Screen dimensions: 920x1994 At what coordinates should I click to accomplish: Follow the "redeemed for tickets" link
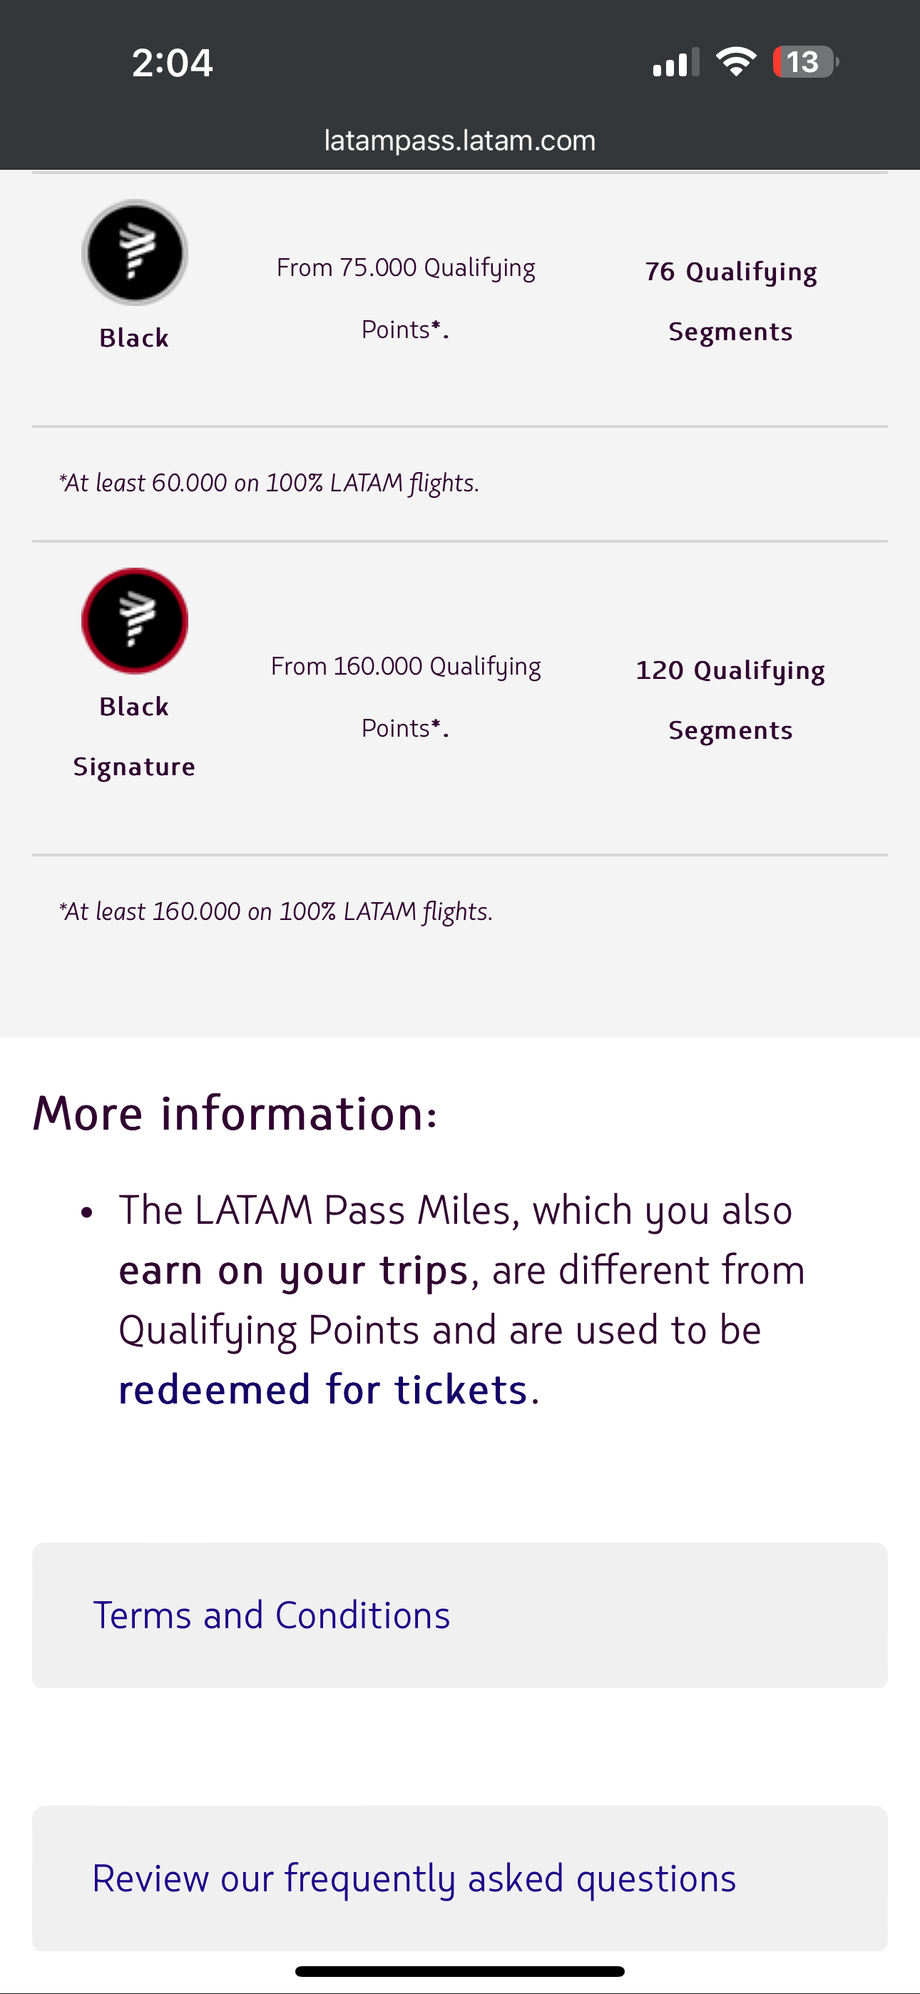[x=323, y=1390]
